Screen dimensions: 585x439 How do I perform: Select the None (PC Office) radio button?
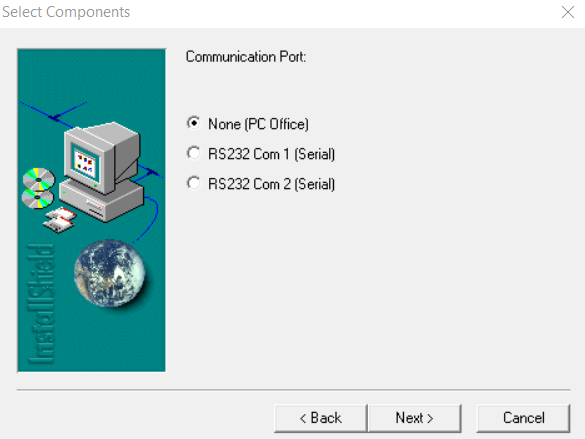pos(194,123)
